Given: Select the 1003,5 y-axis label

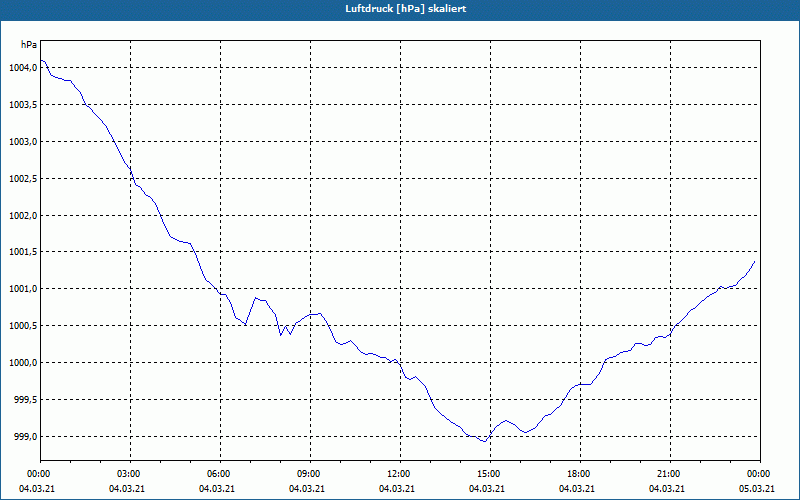Looking at the screenshot, I should coord(23,105).
